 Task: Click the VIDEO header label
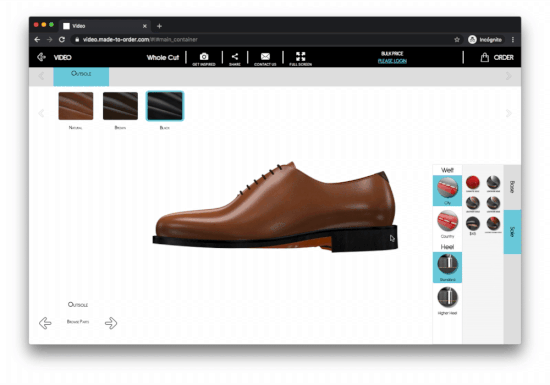tap(62, 58)
